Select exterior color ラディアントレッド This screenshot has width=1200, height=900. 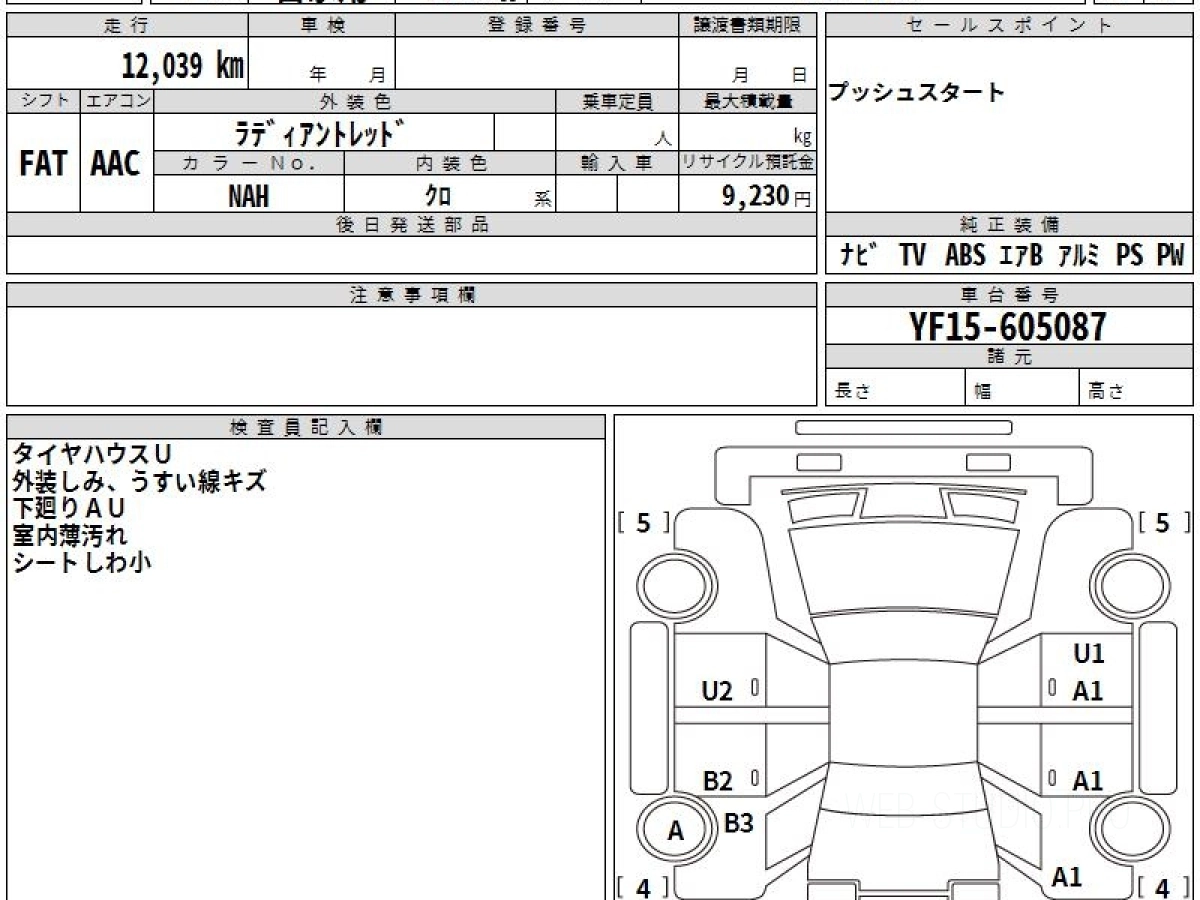click(x=320, y=132)
